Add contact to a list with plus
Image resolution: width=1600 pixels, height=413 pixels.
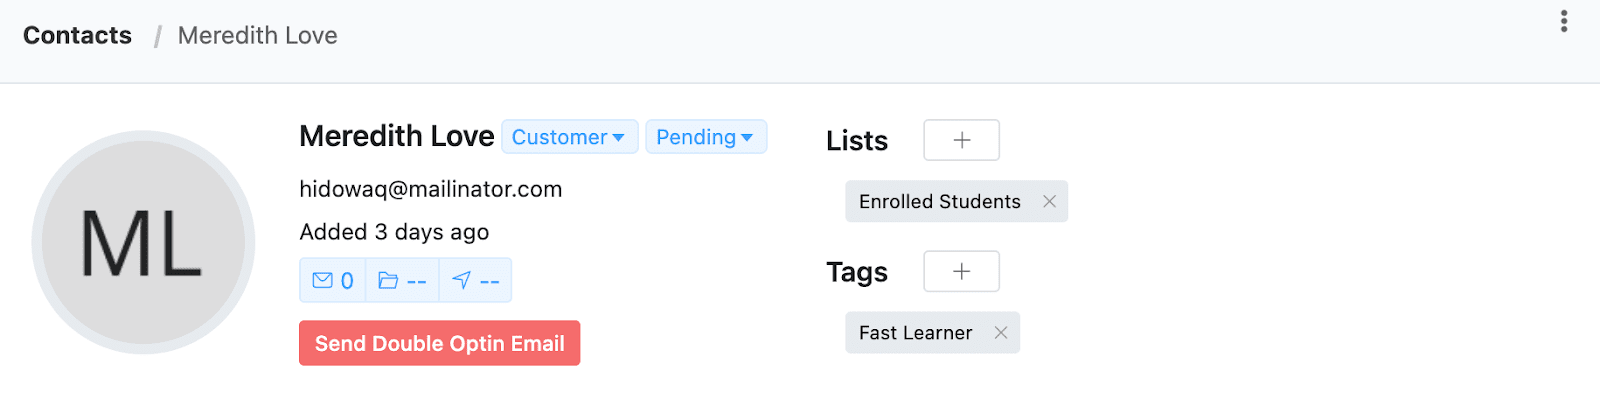click(x=961, y=140)
